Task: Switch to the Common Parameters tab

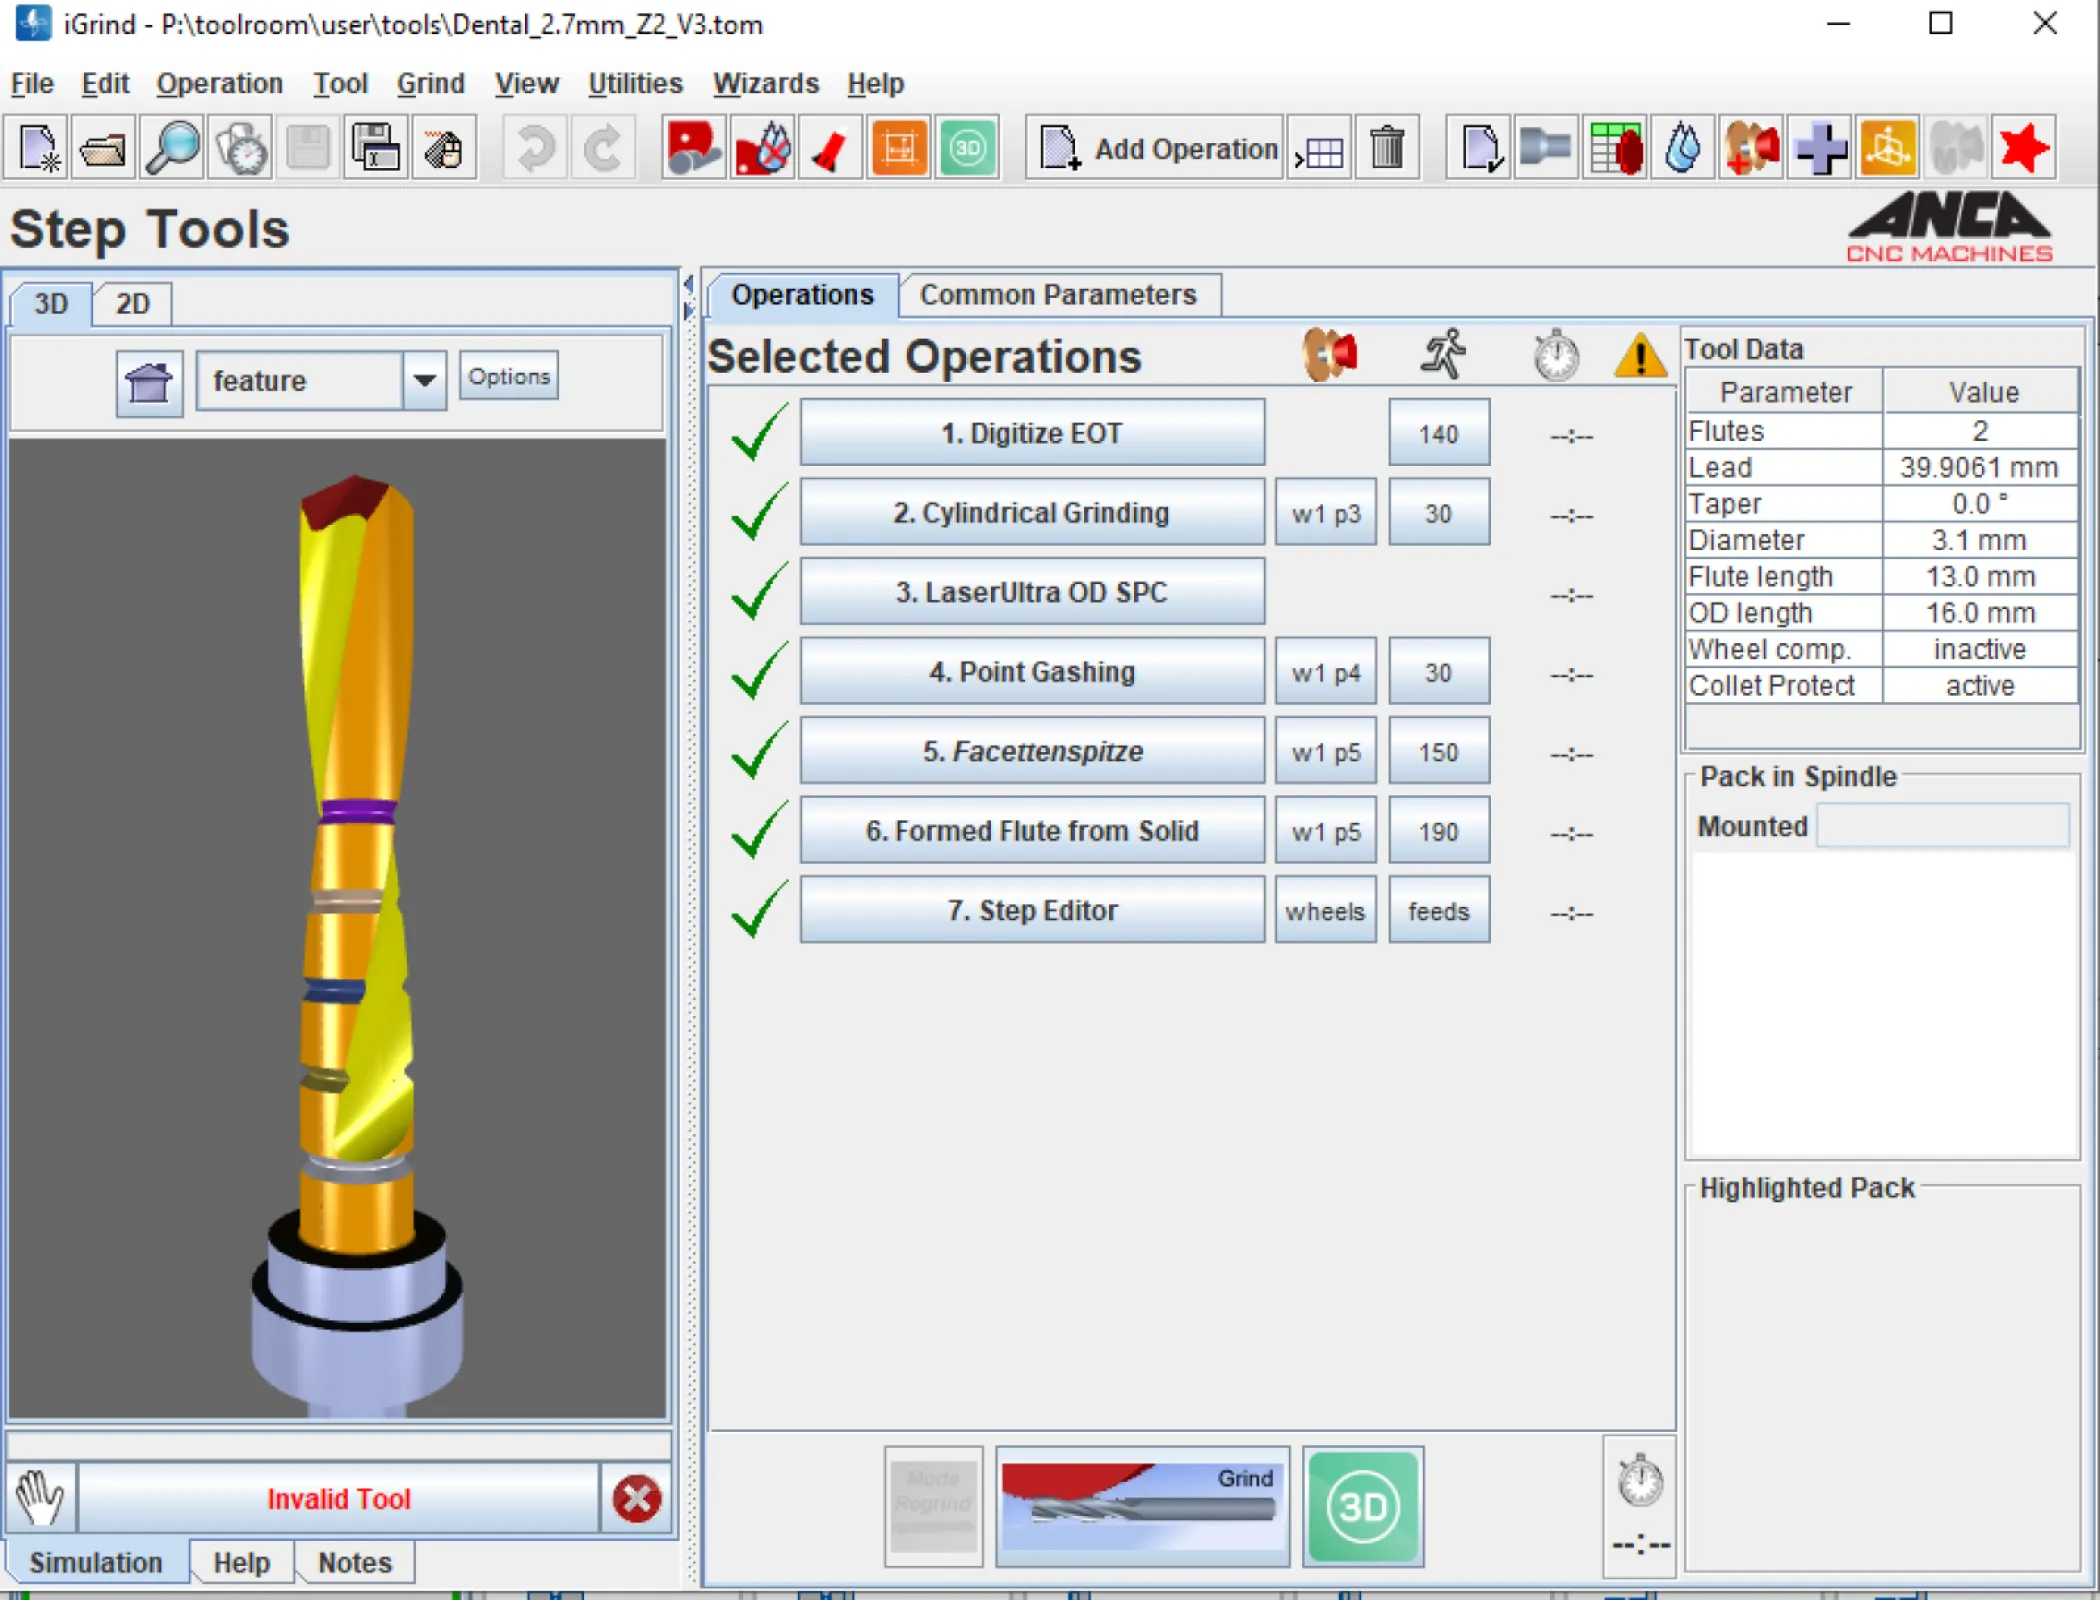Action: 1058,295
